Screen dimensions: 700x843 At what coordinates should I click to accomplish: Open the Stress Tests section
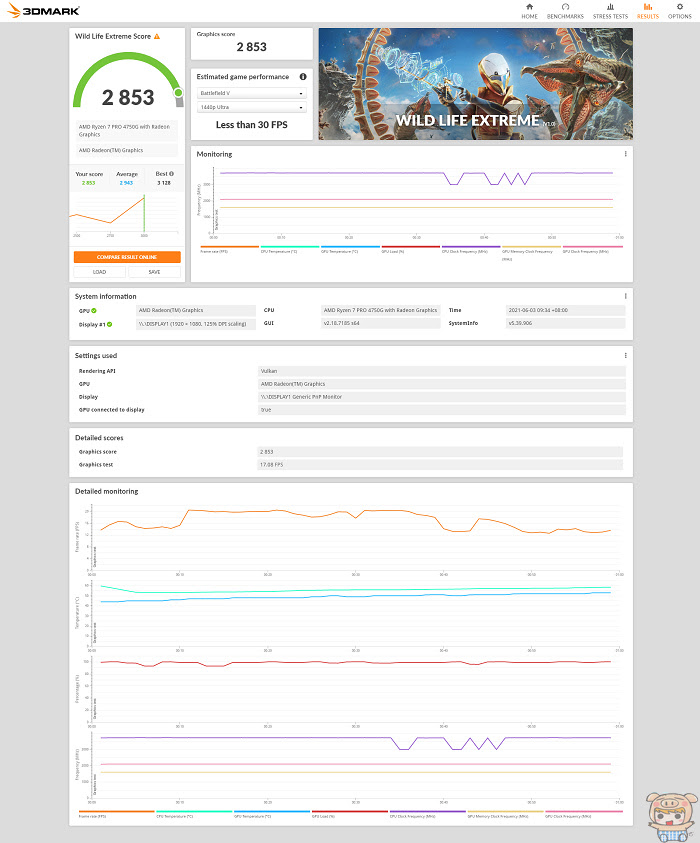(x=610, y=11)
